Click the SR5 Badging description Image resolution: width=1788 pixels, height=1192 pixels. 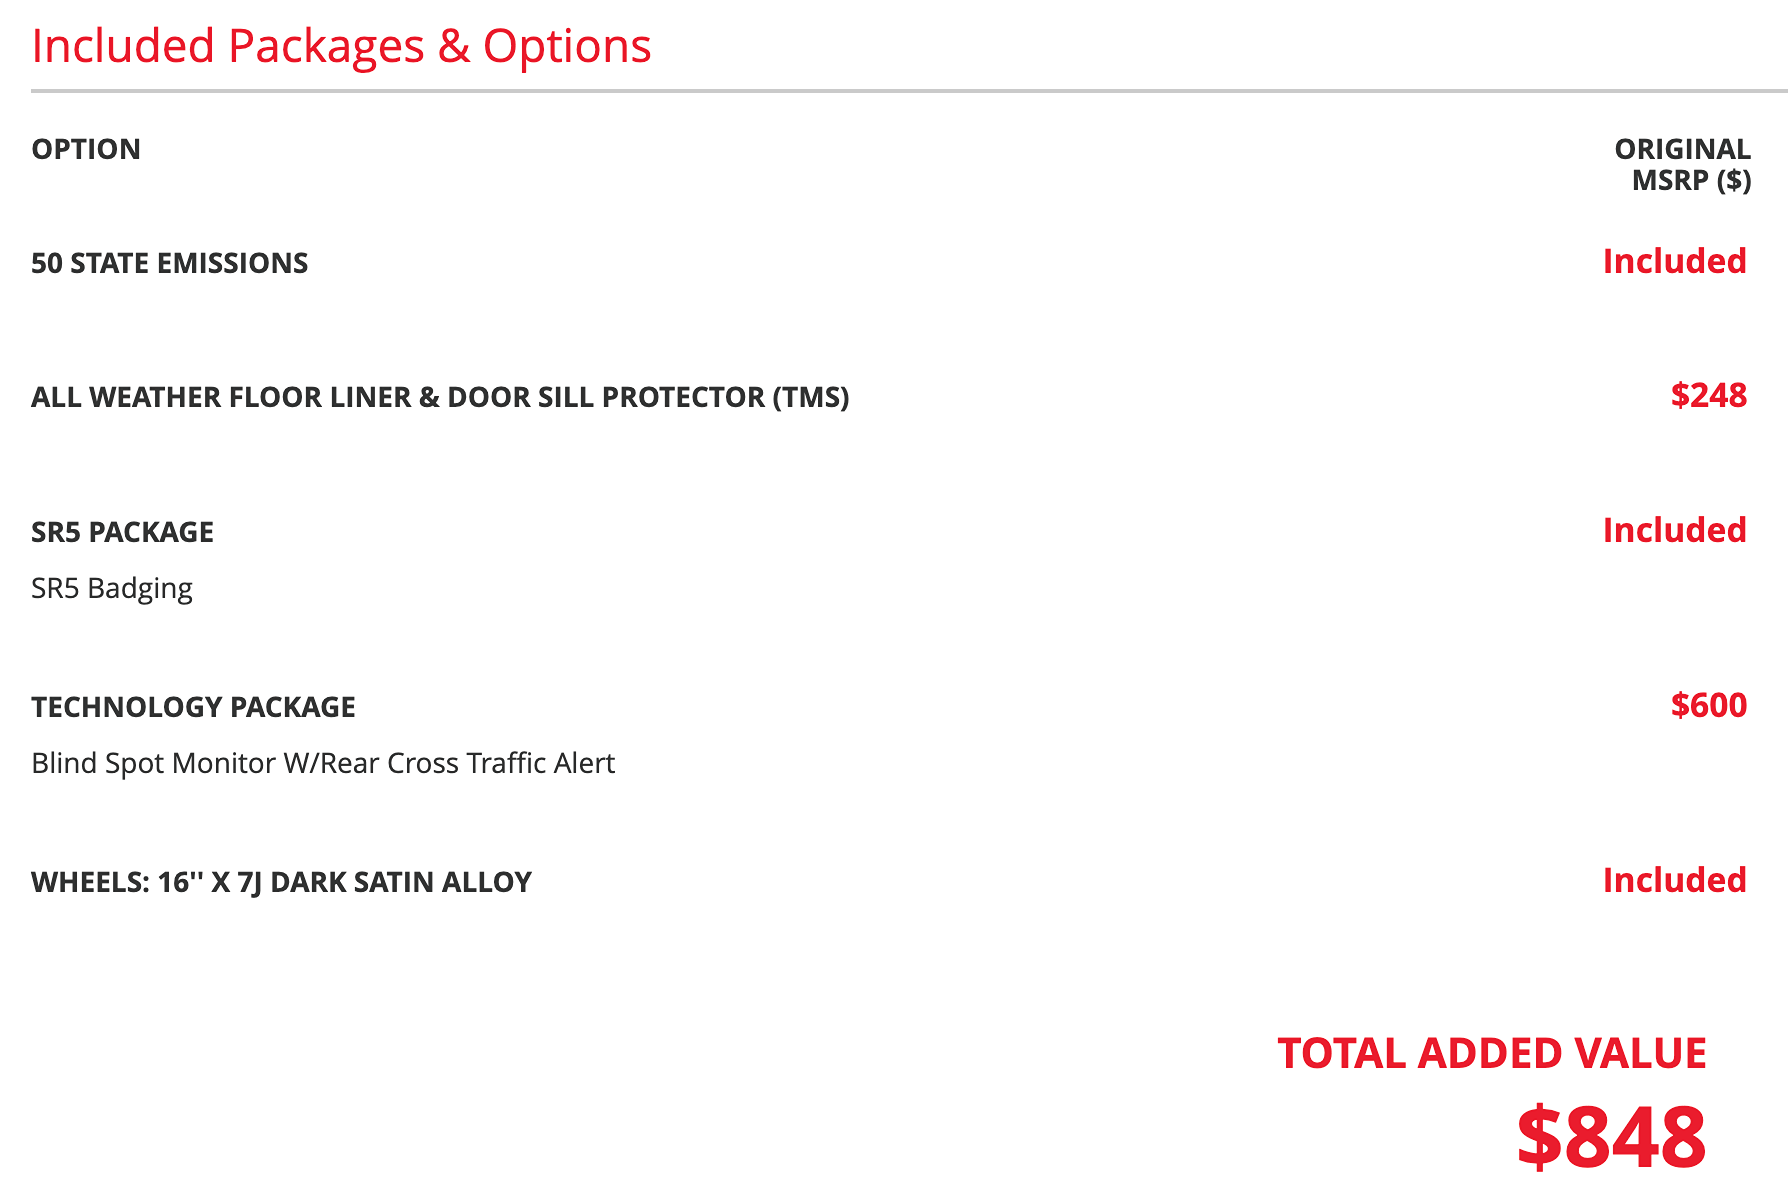pyautogui.click(x=112, y=588)
